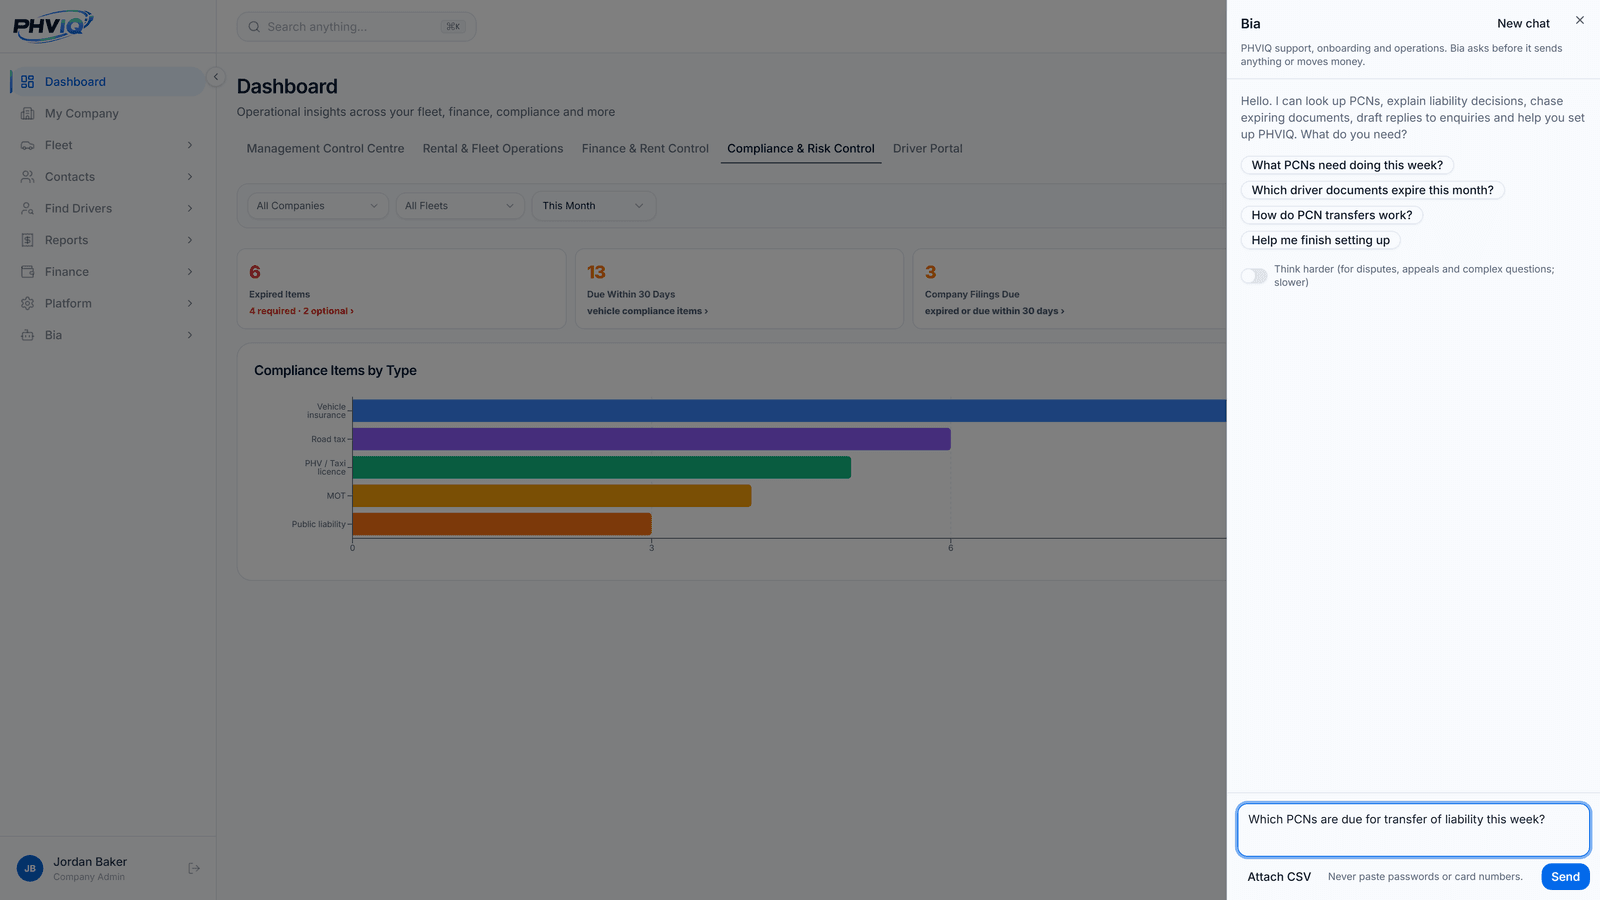Click the Dashboard grid icon in sidebar
This screenshot has height=900, width=1600.
pyautogui.click(x=27, y=82)
